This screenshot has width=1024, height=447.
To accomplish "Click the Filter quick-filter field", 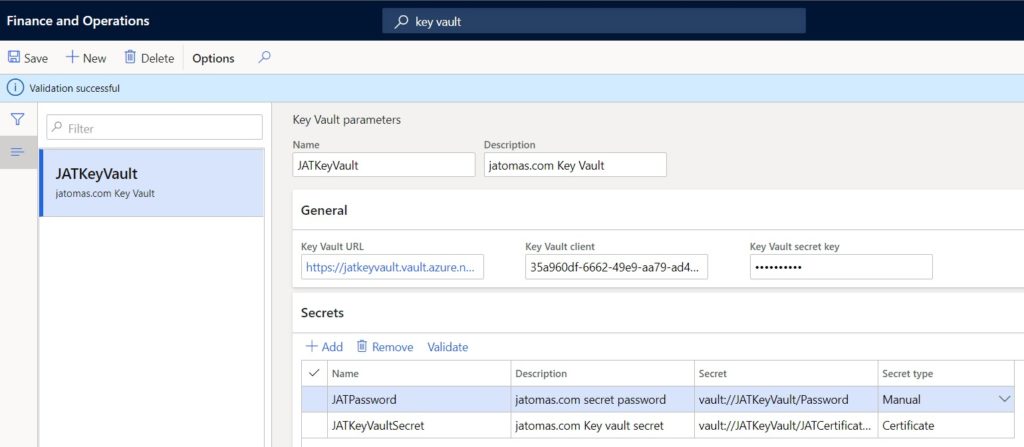I will coord(154,128).
